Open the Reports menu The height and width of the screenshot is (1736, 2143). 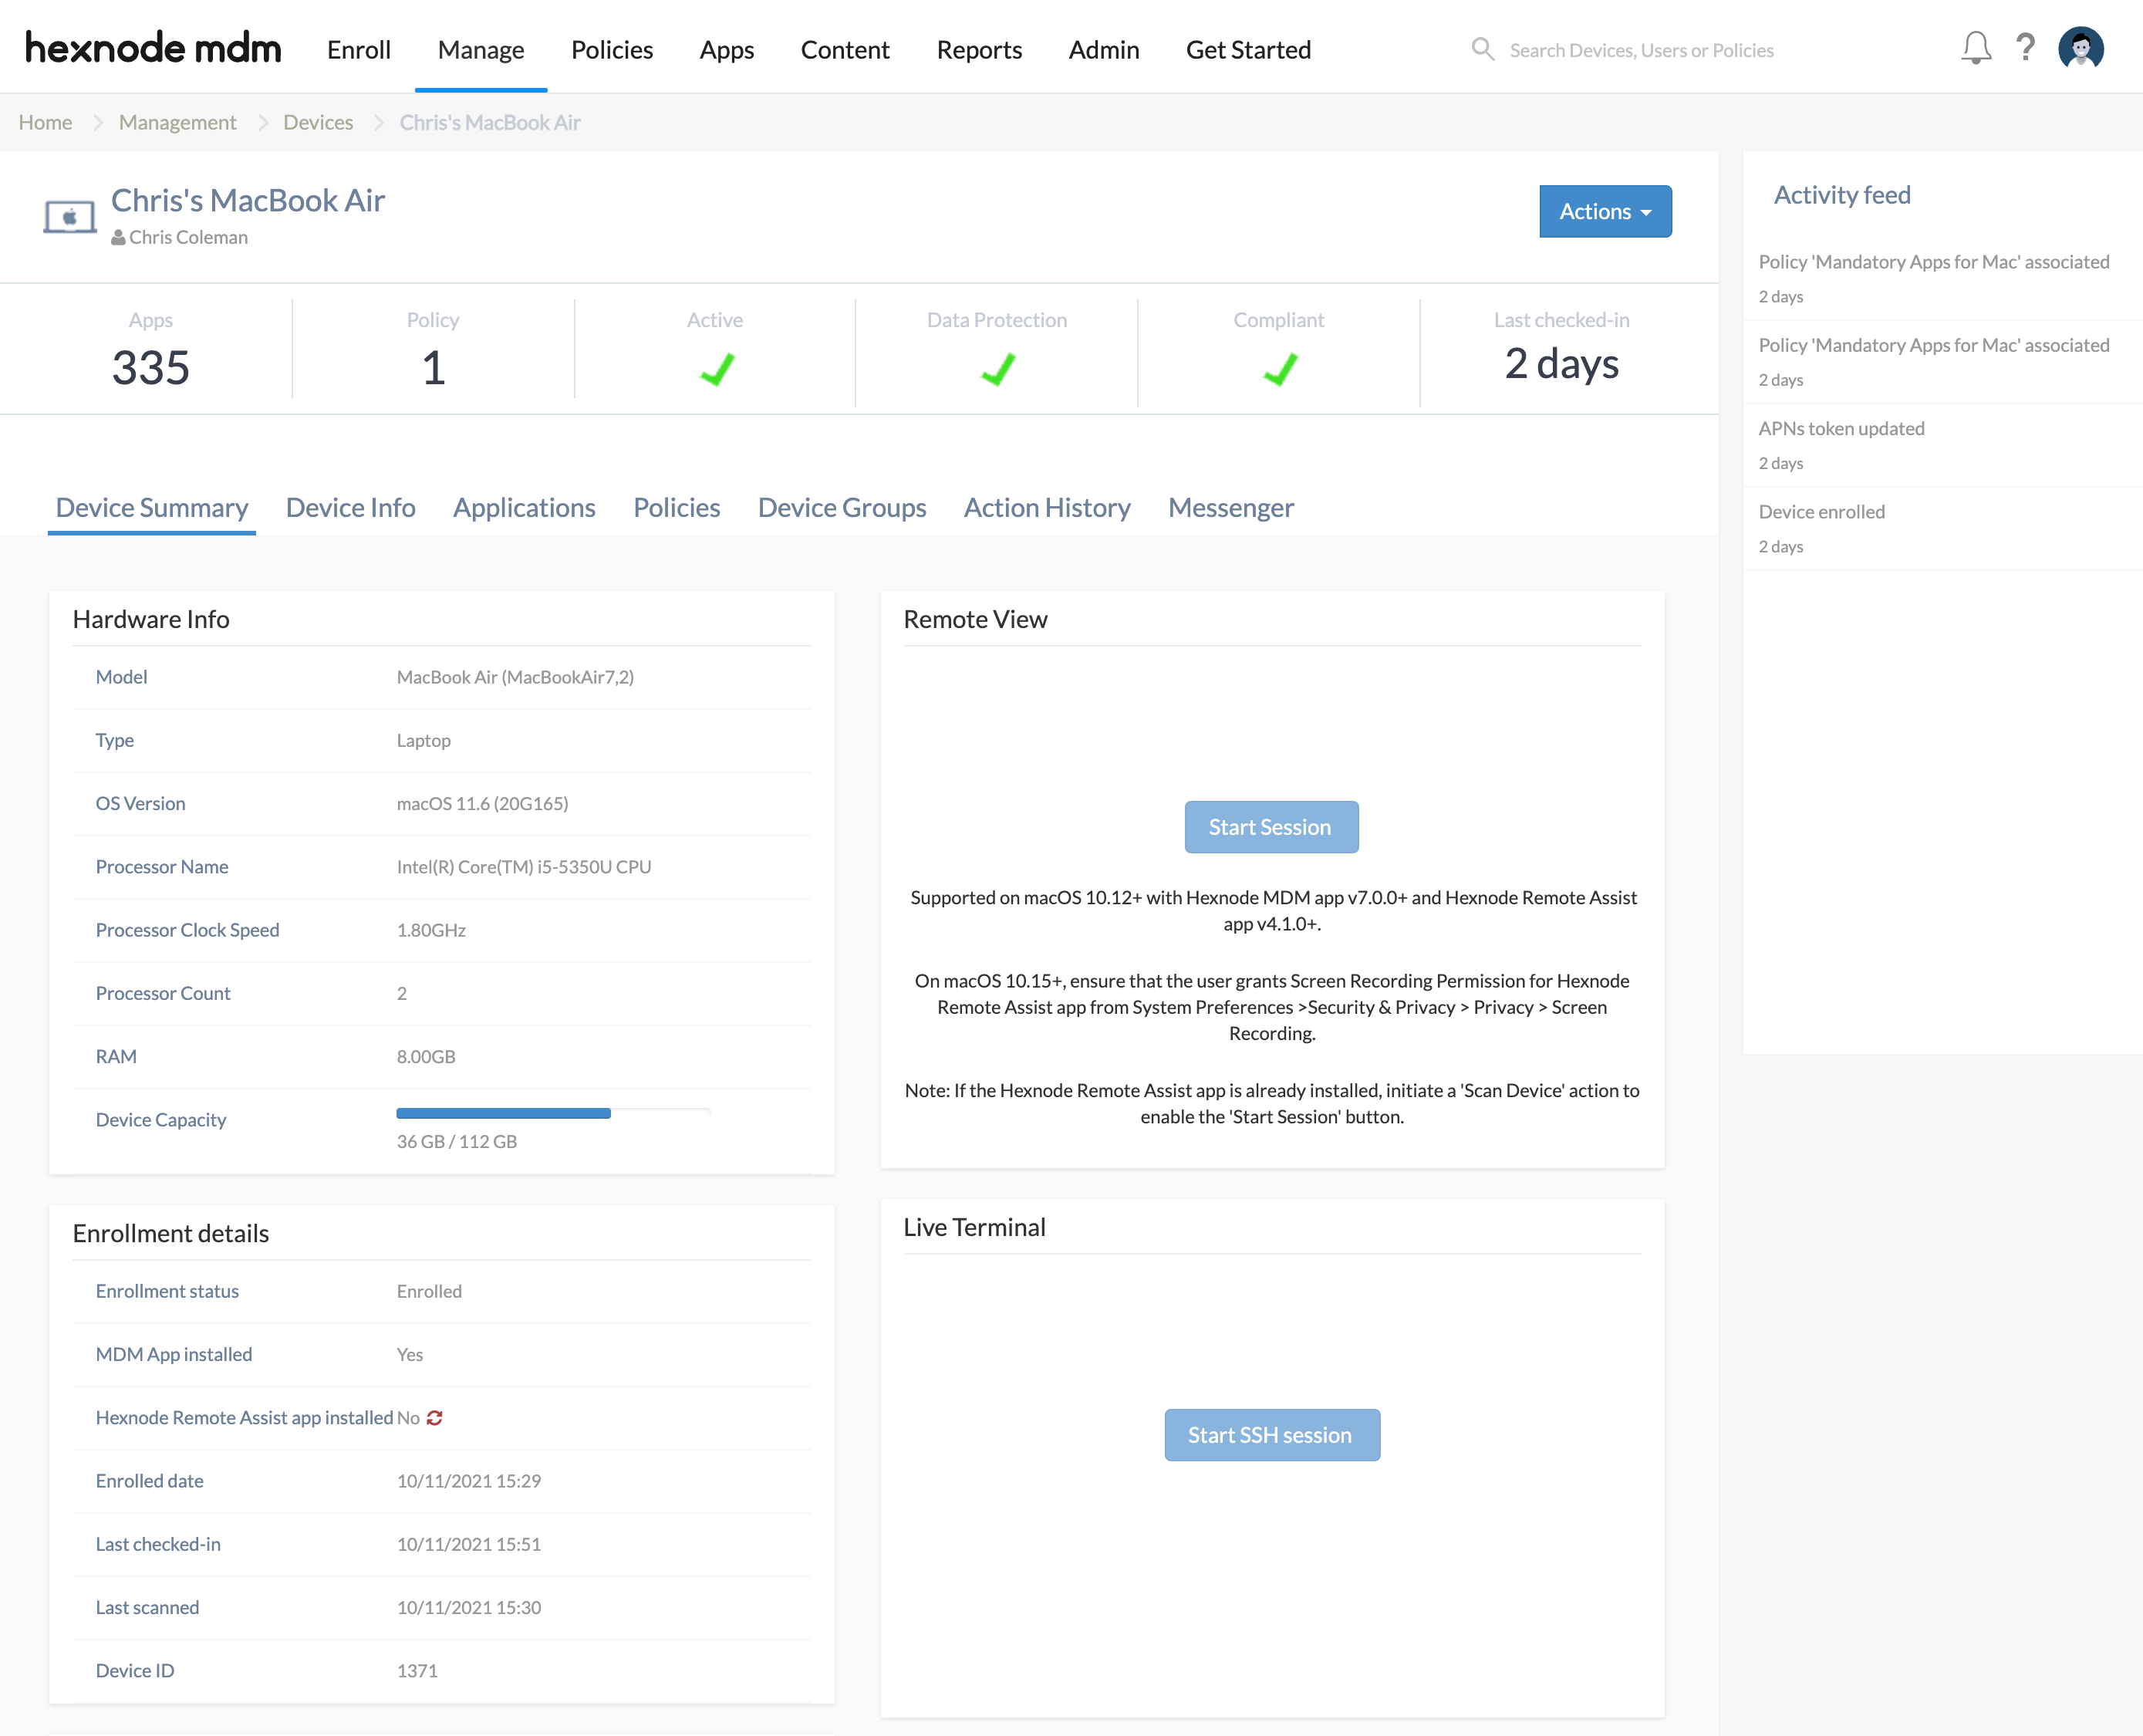tap(978, 50)
